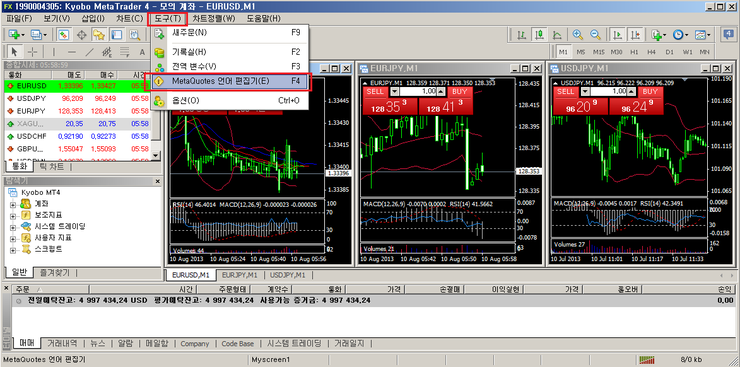
Task: Switch to the 거래내역 terminal tab
Action: (x=63, y=344)
